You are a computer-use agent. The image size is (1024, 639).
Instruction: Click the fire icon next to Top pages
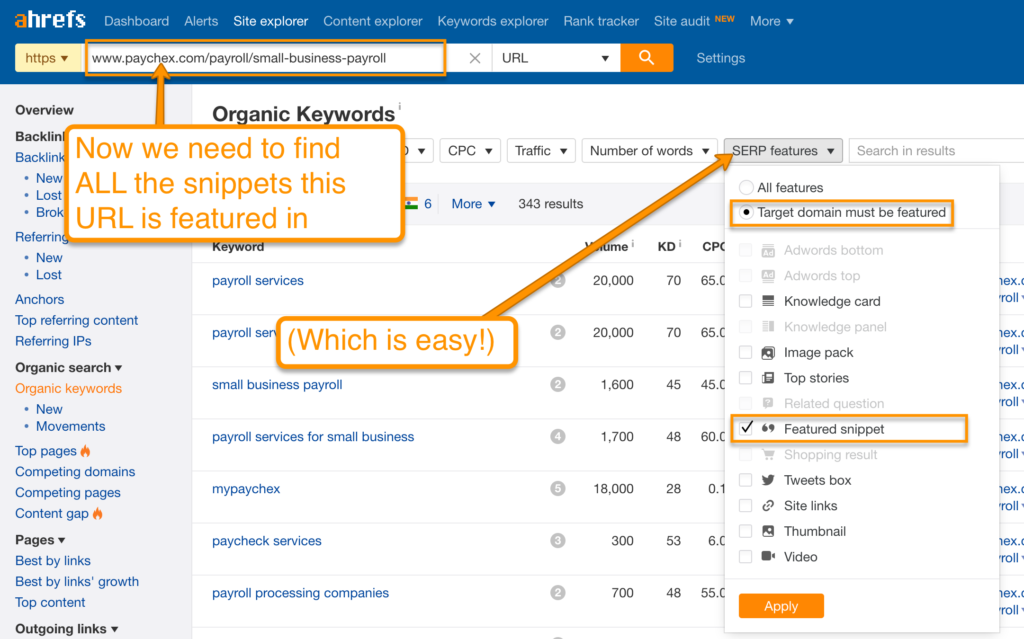point(86,451)
